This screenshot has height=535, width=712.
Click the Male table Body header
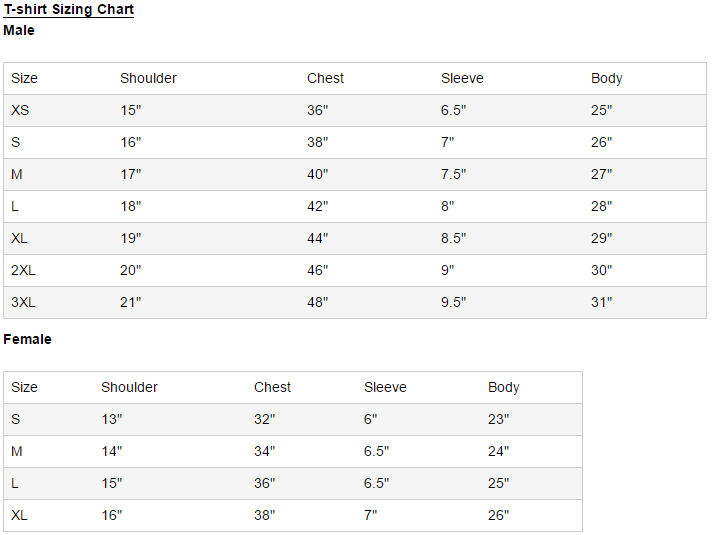click(606, 79)
